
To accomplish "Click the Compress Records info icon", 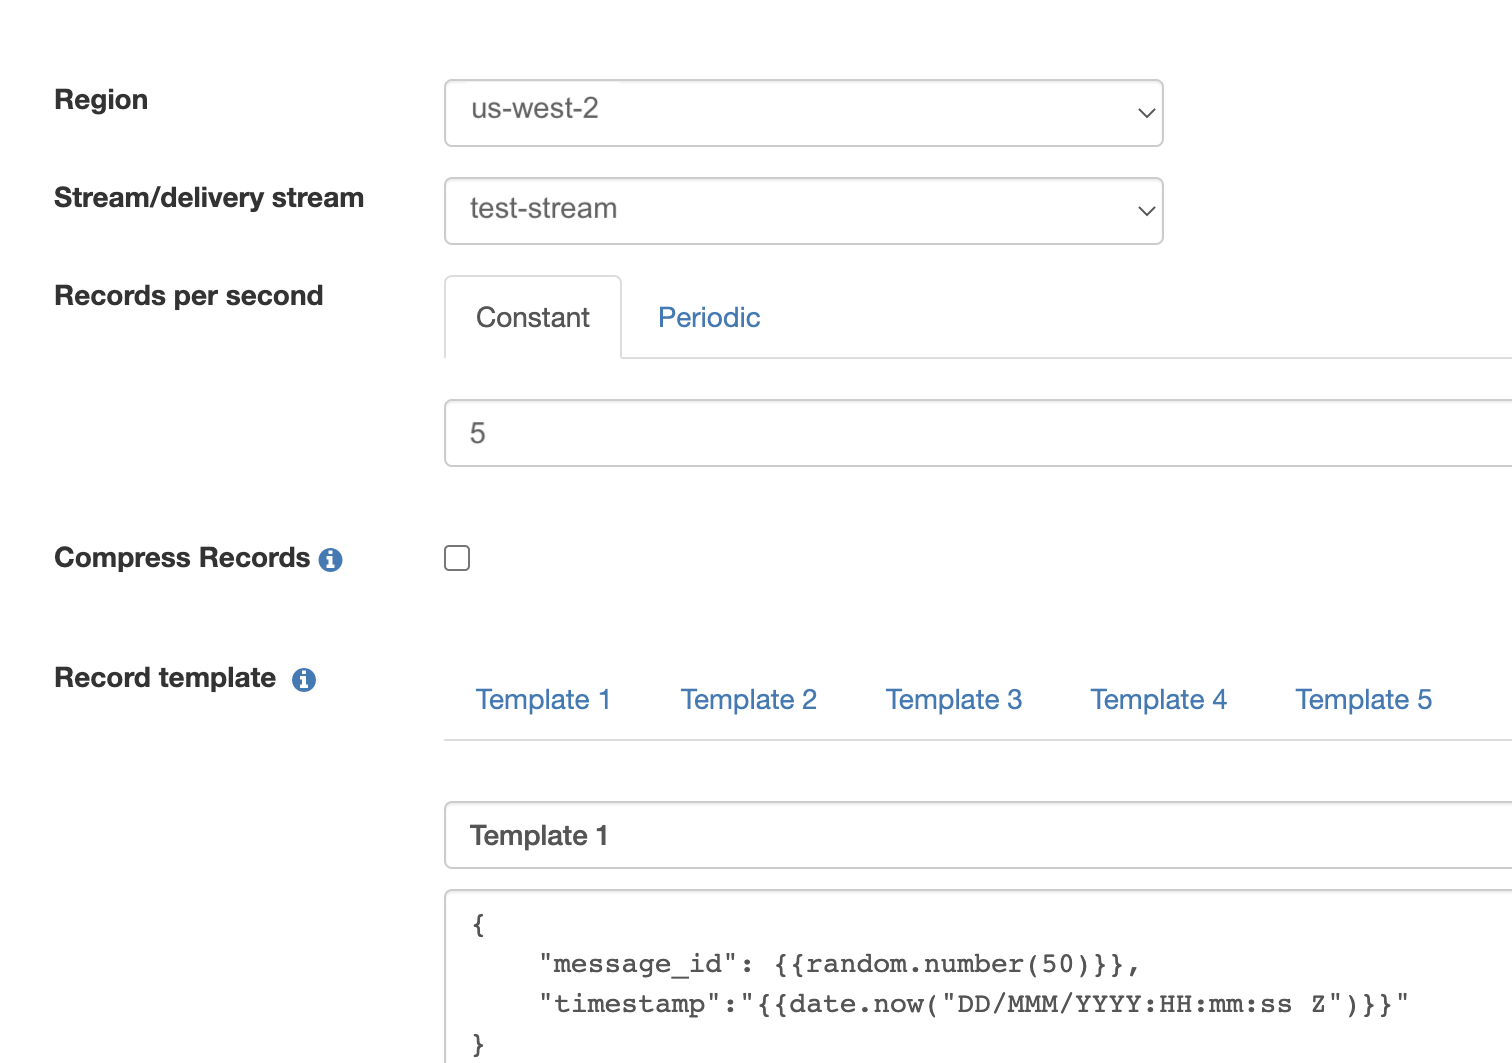I will click(330, 560).
